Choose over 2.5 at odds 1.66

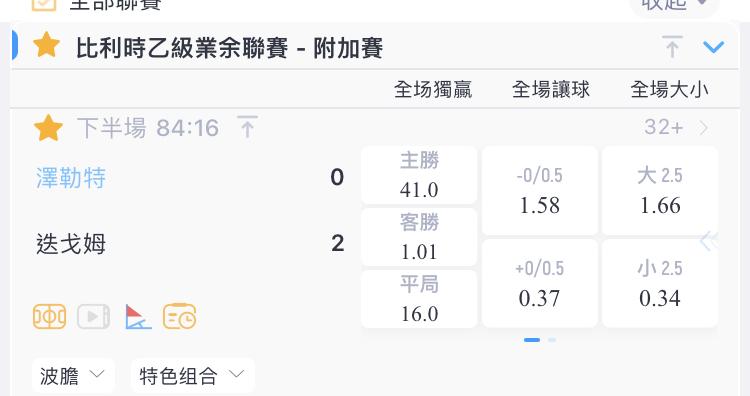point(660,190)
